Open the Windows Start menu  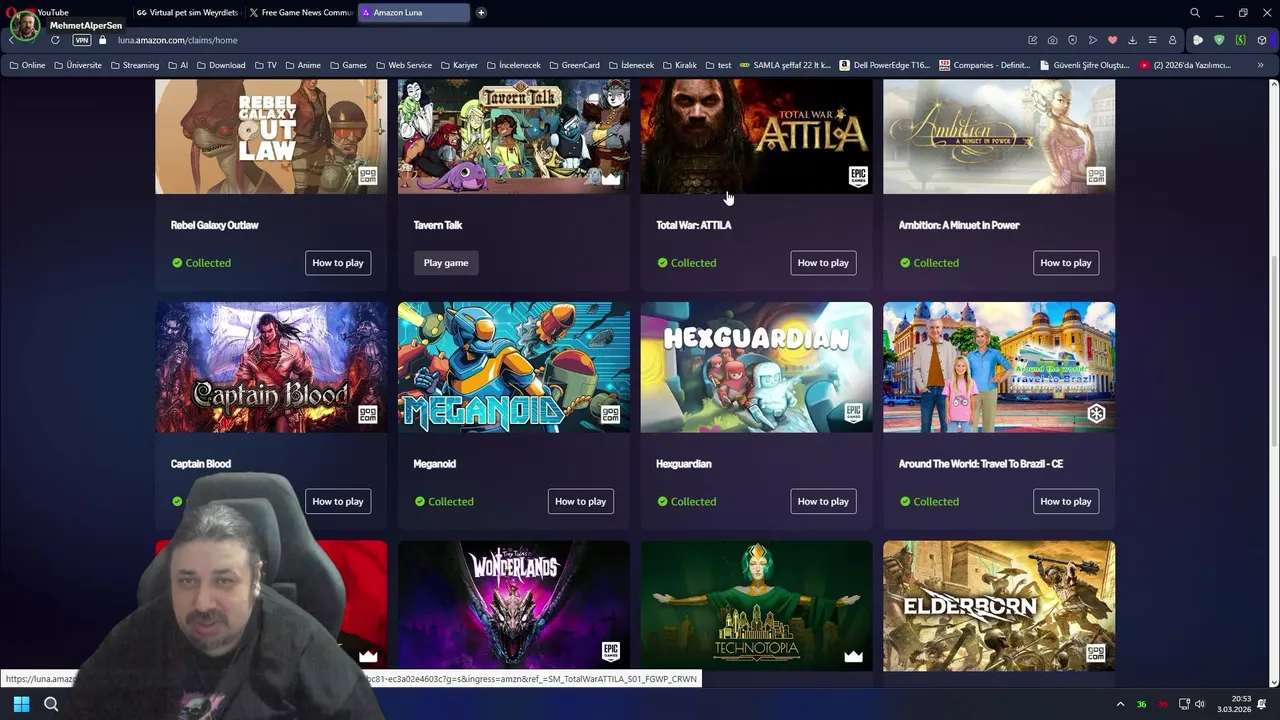pos(21,704)
